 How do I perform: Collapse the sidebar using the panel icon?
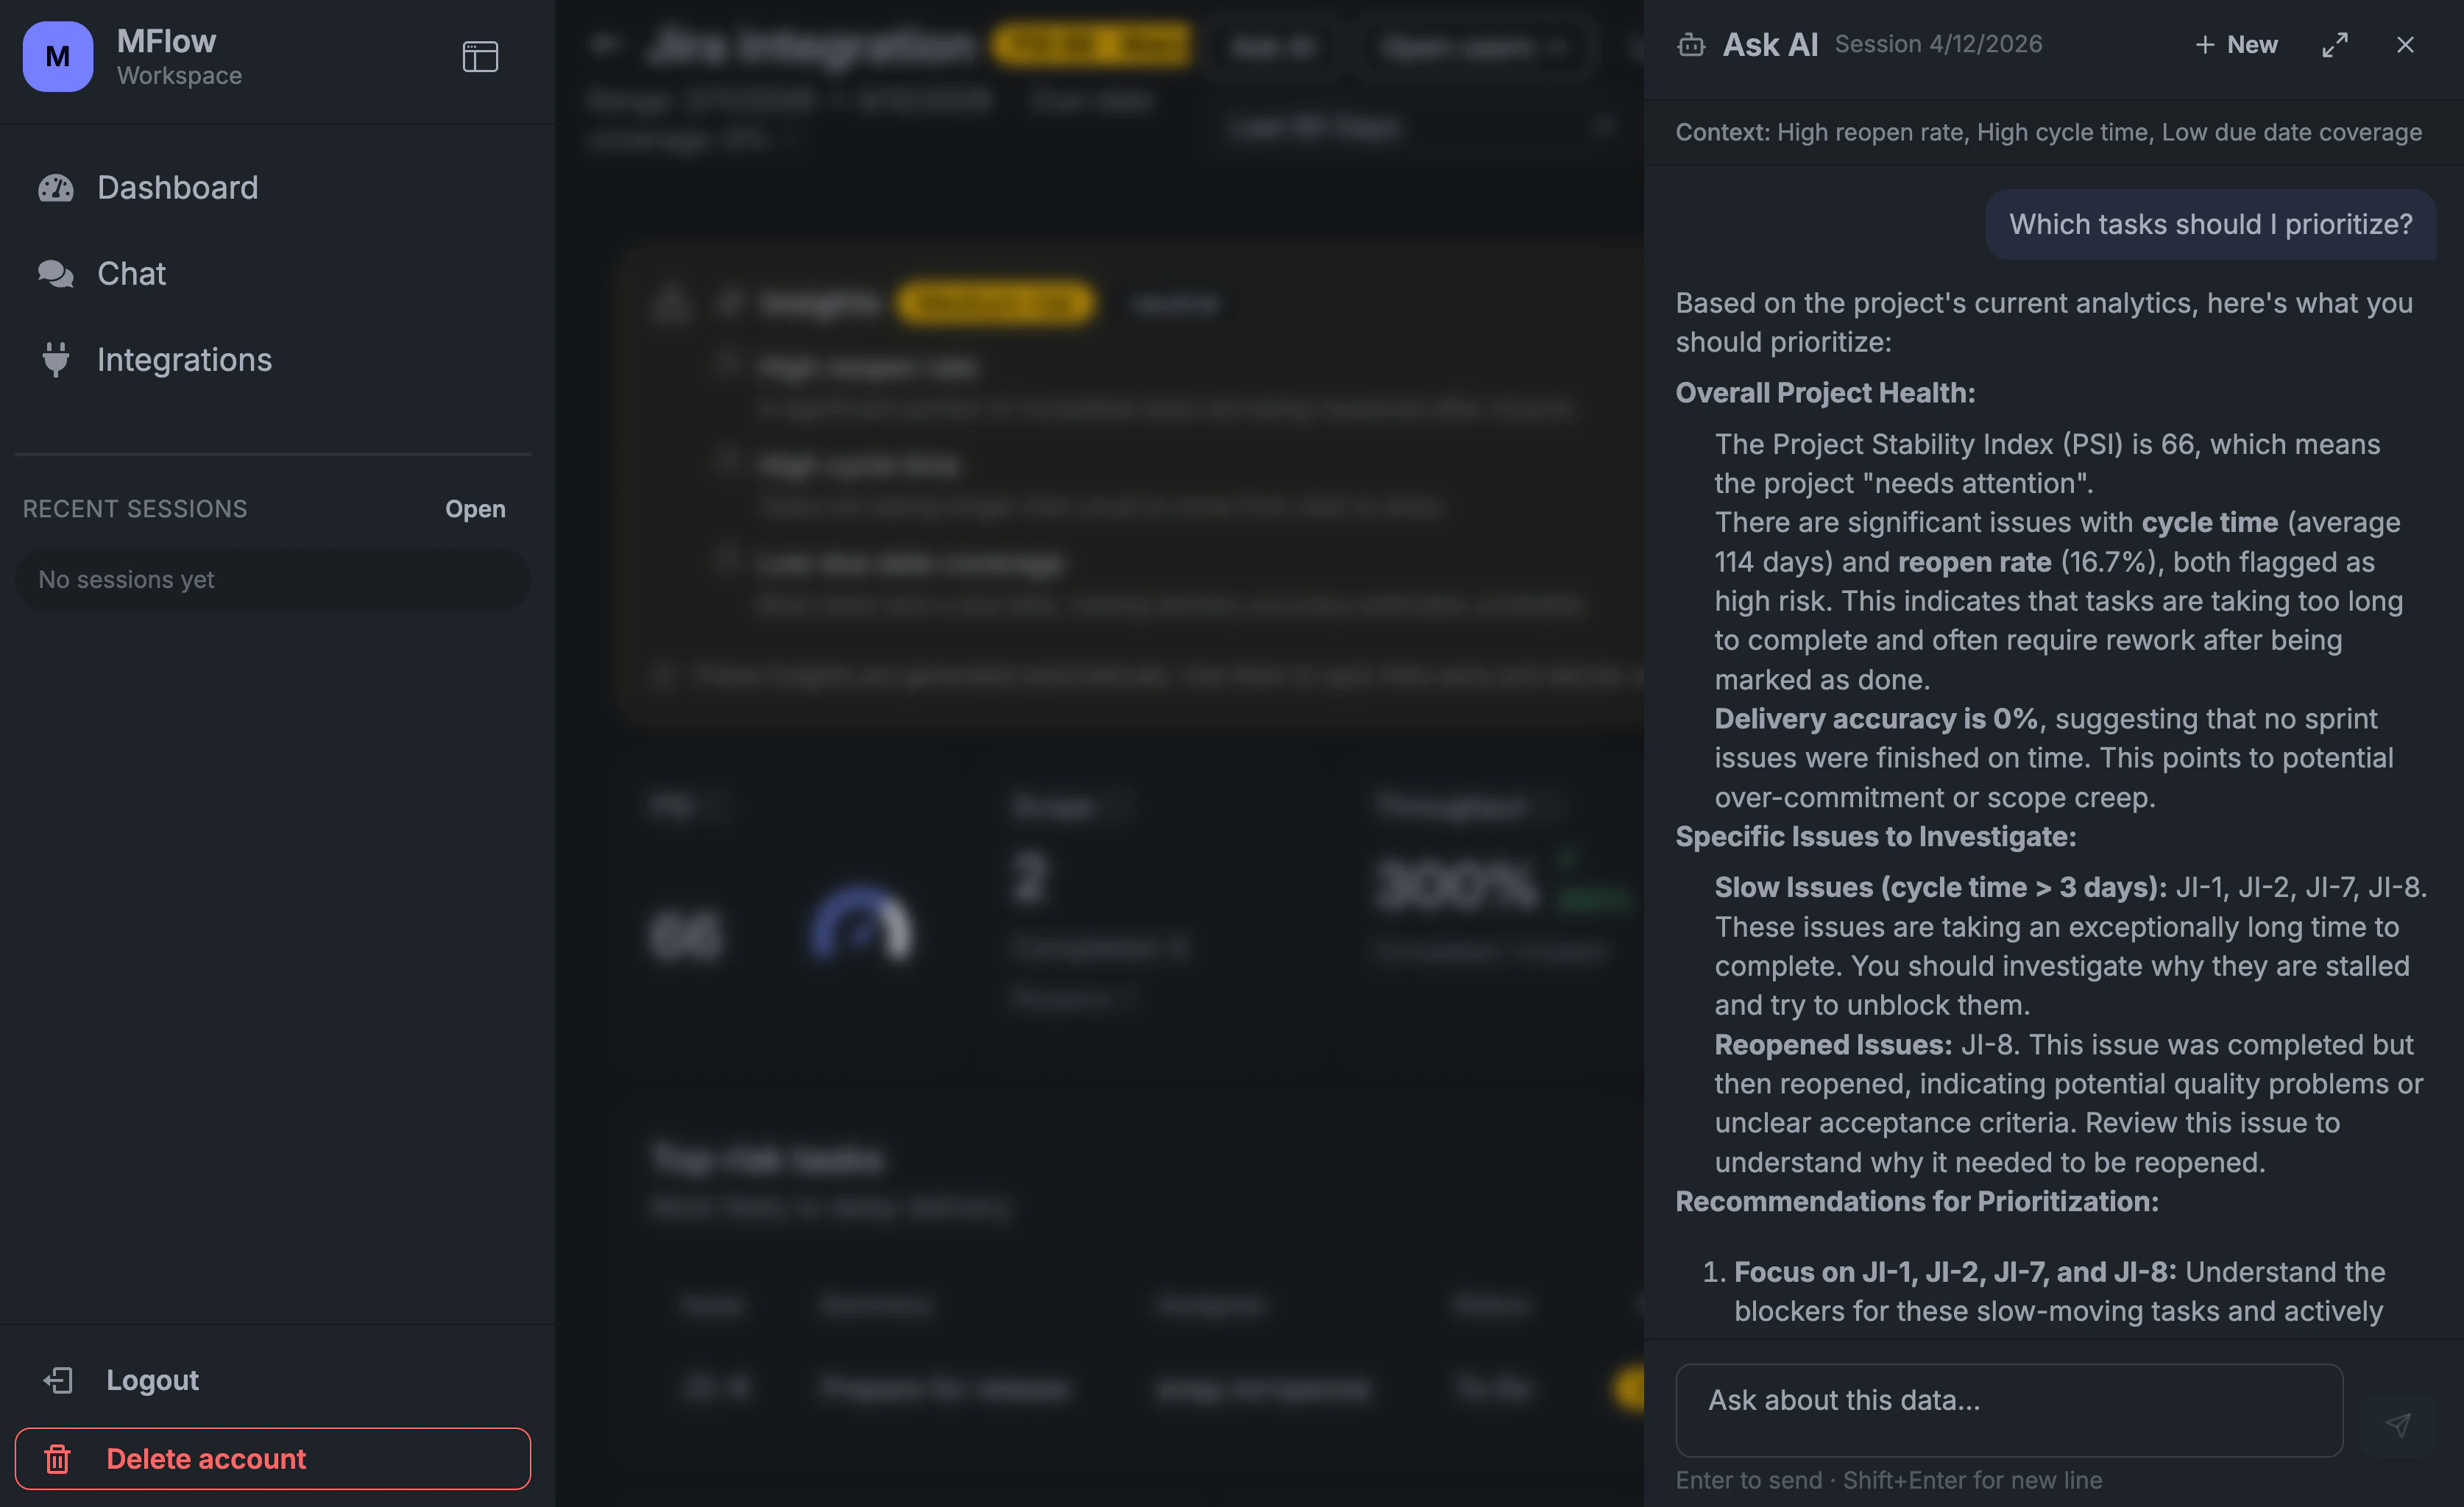pos(480,57)
